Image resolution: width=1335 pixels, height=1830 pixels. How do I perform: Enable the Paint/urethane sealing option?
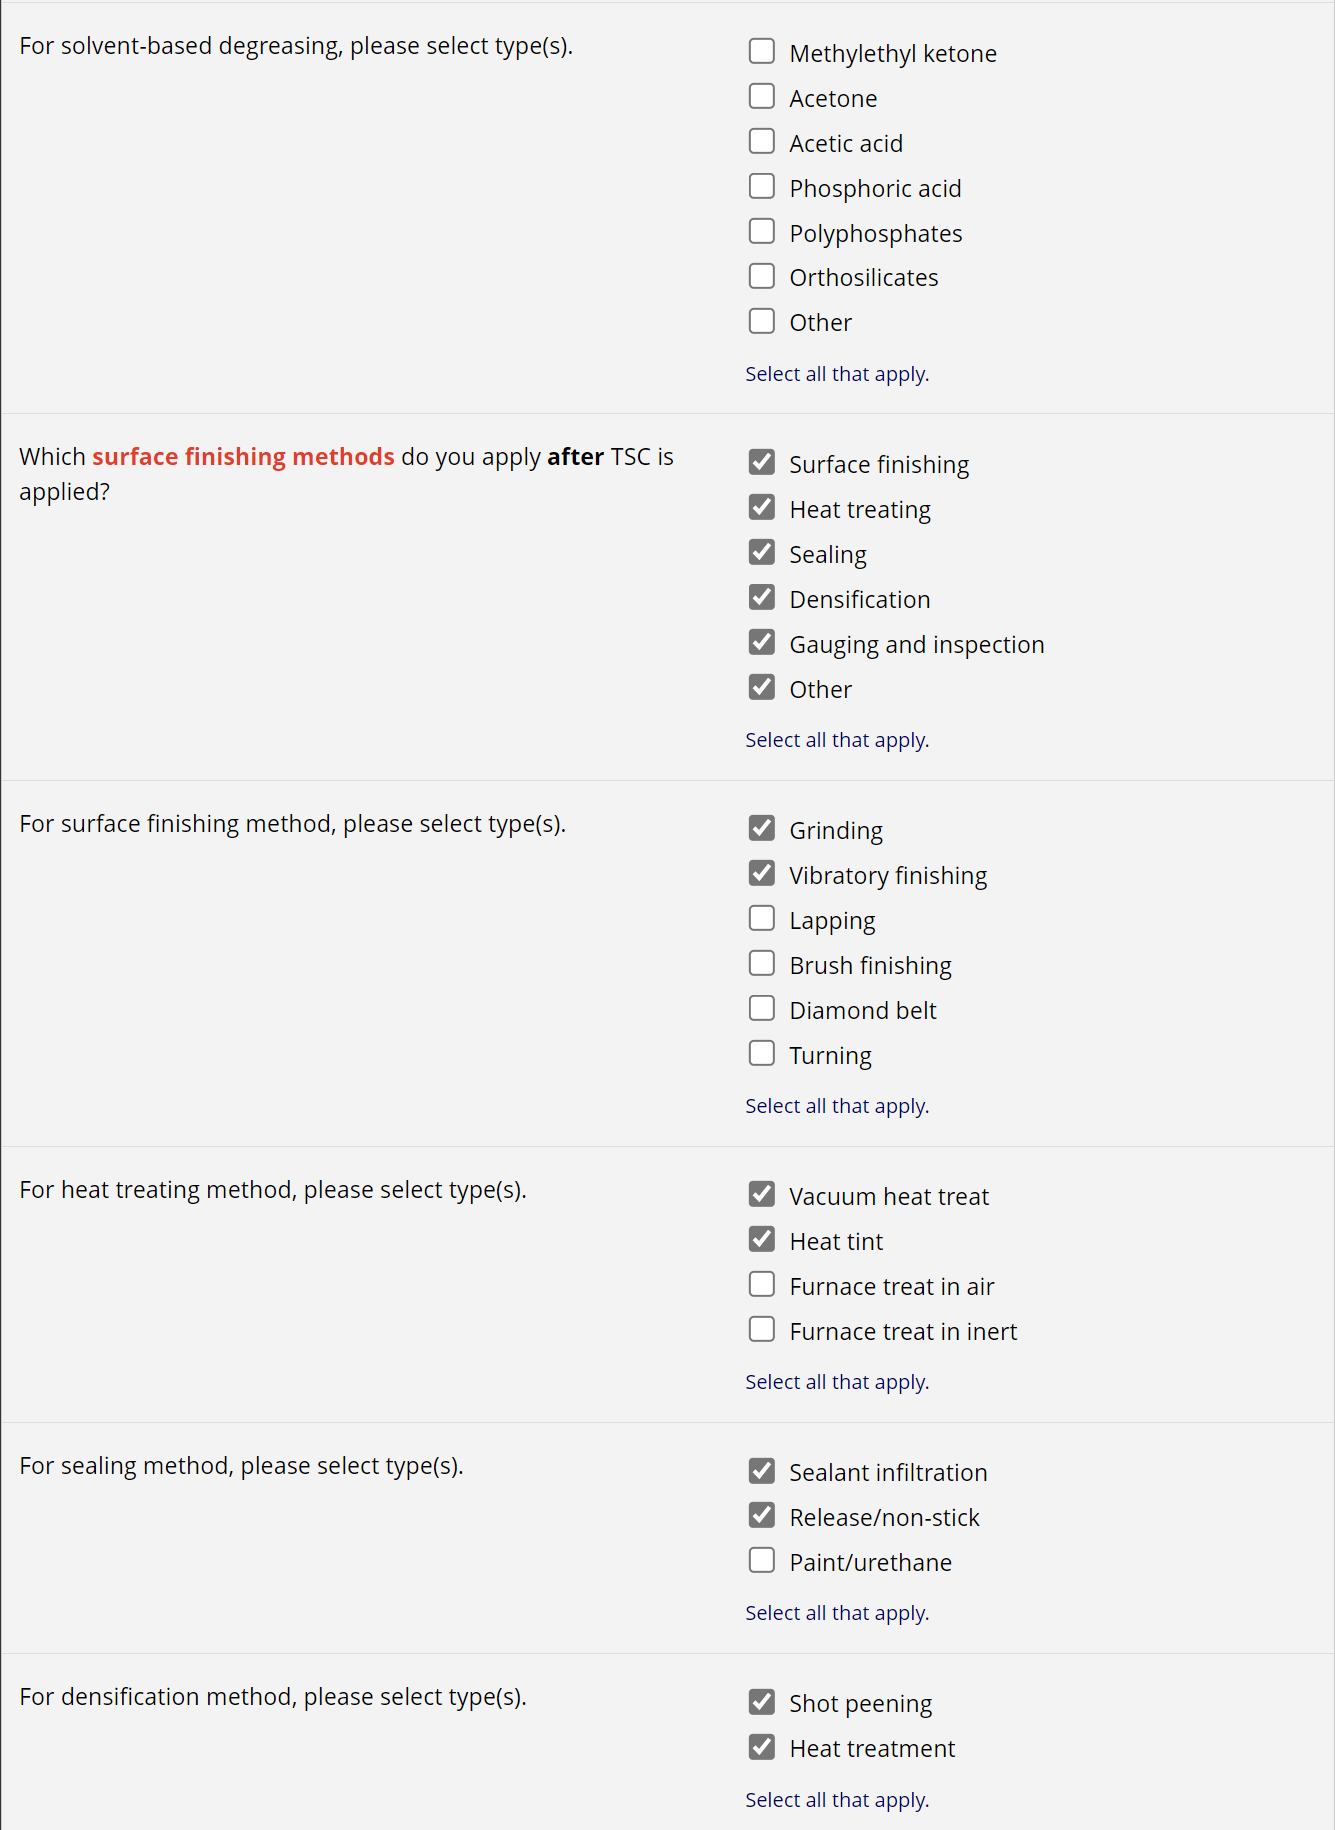click(x=762, y=1561)
